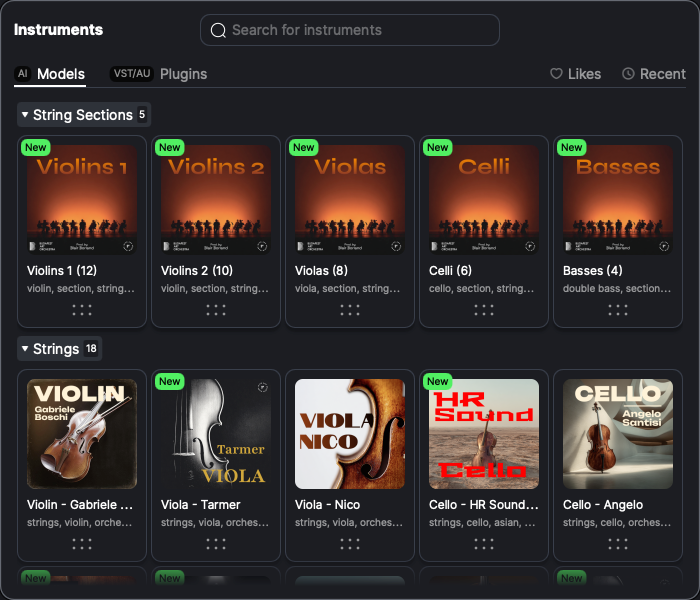Click the Basses (4) title

[x=592, y=271]
